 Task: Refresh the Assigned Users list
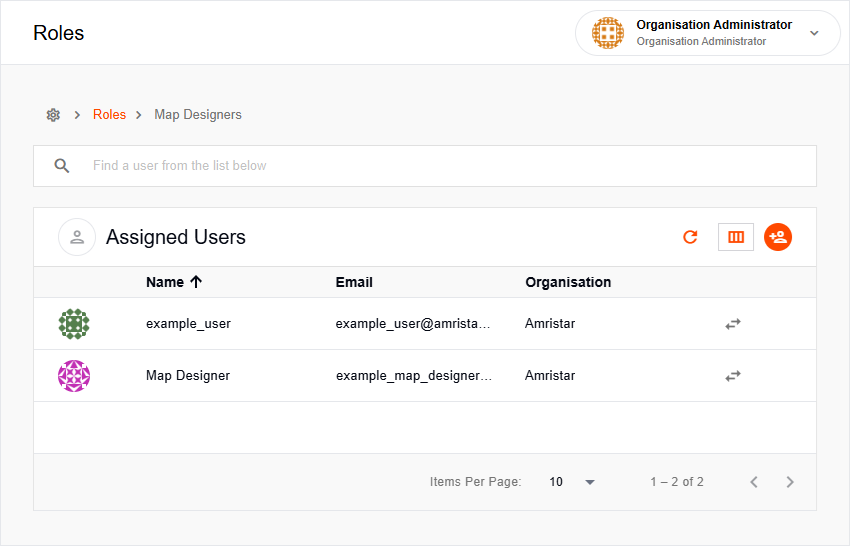(x=690, y=237)
